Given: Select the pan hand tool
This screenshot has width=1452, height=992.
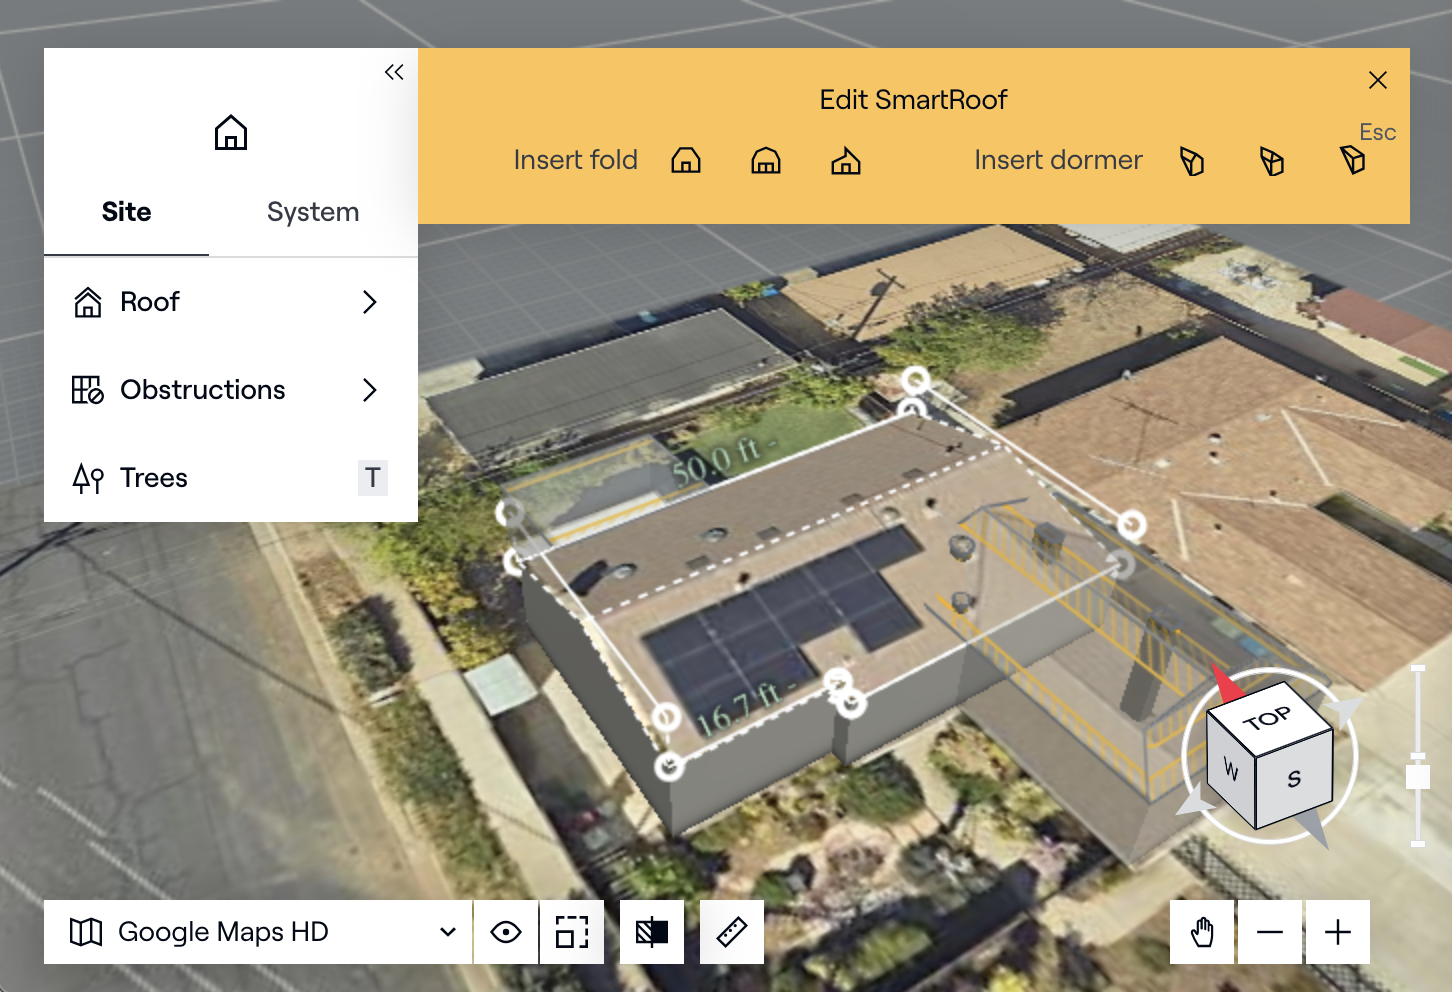Looking at the screenshot, I should (1202, 931).
